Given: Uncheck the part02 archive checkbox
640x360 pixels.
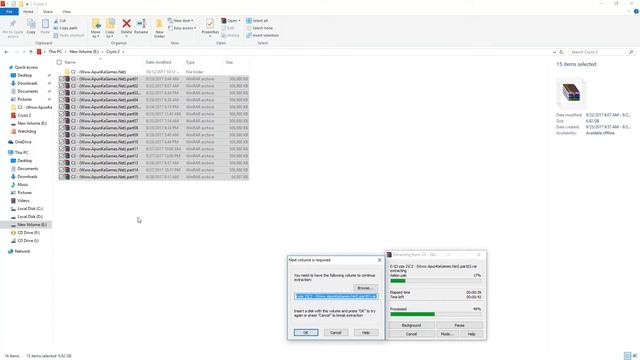Looking at the screenshot, I should click(62, 86).
